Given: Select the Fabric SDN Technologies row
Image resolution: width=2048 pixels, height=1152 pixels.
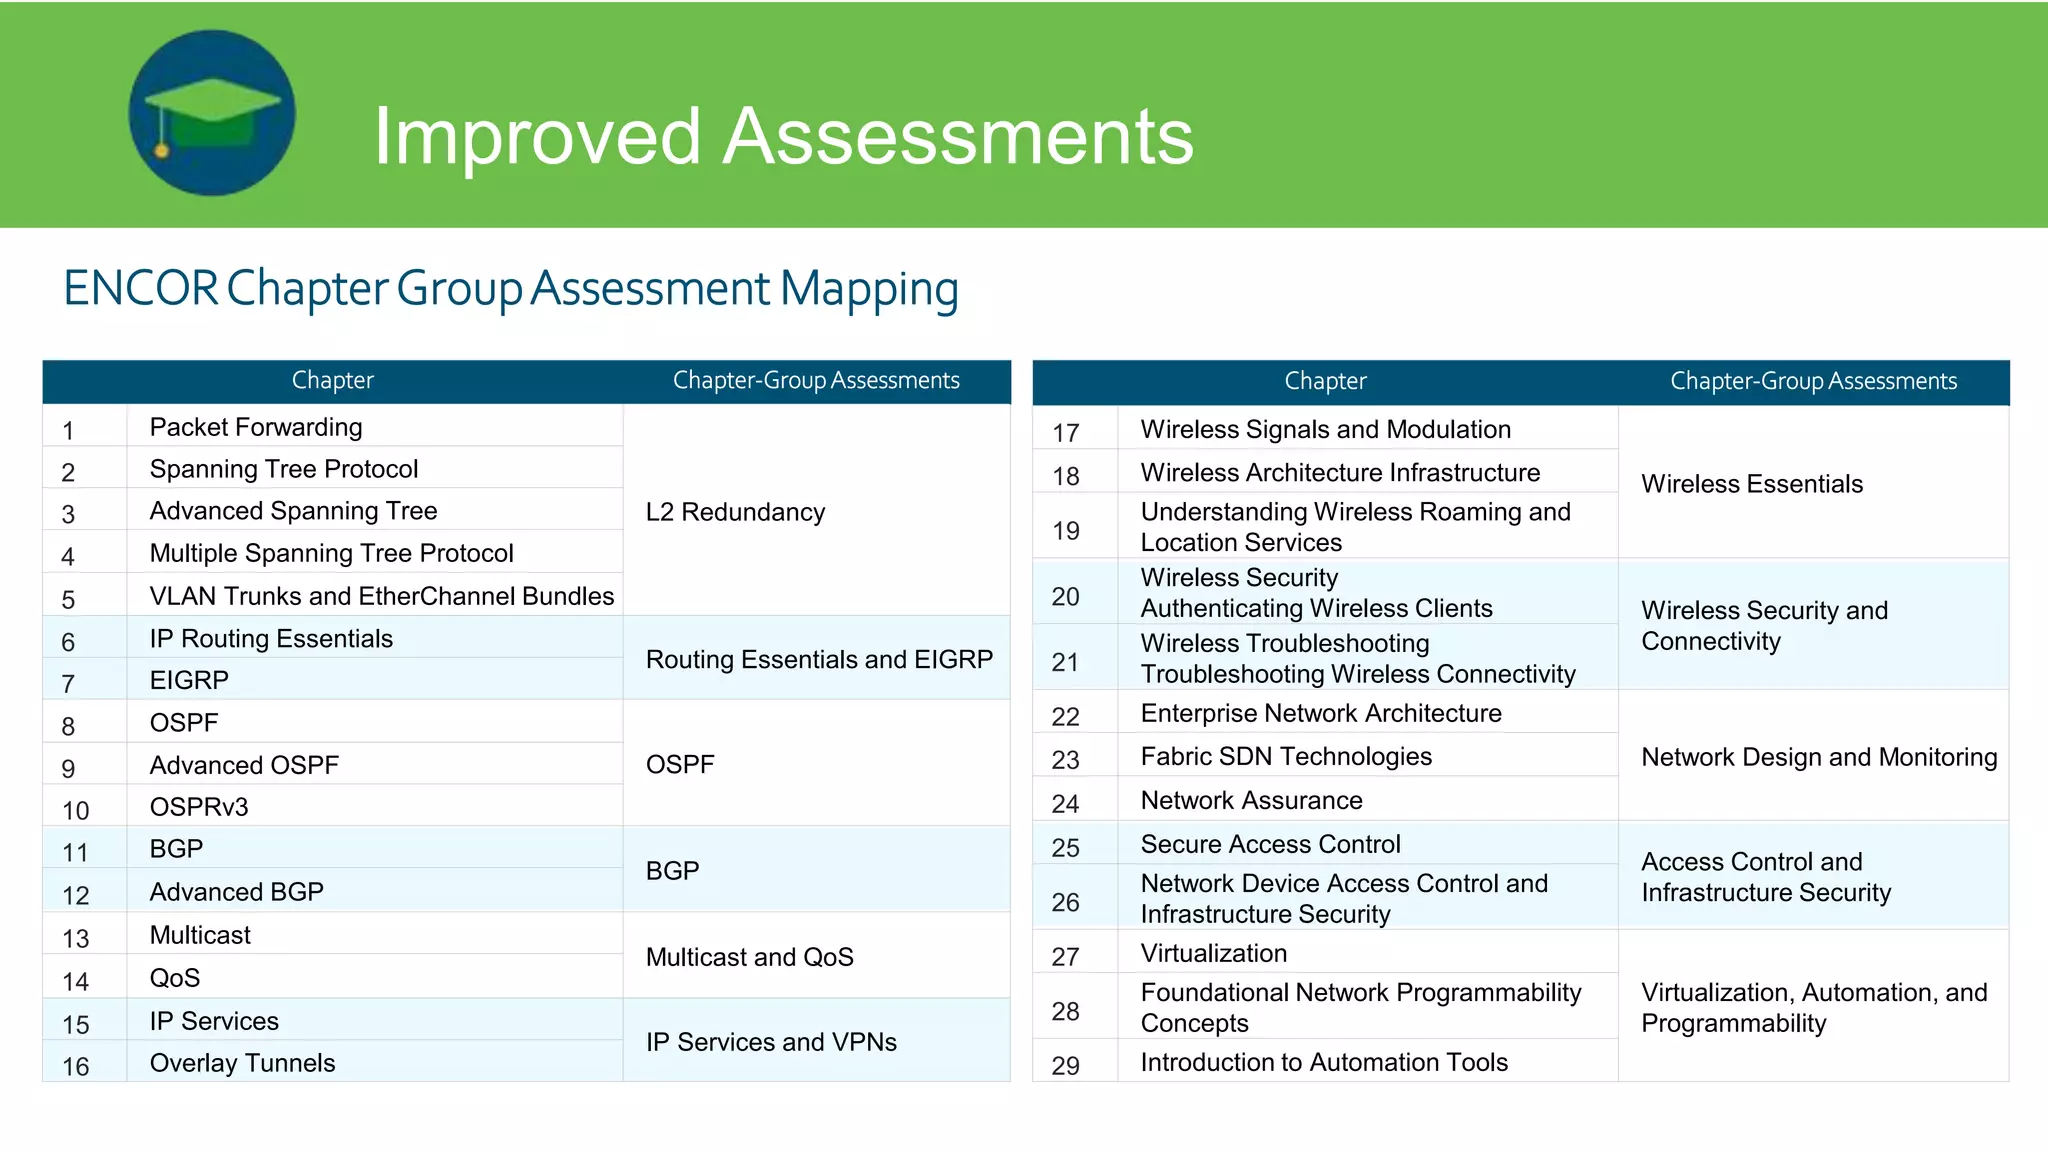Looking at the screenshot, I should click(x=1285, y=757).
